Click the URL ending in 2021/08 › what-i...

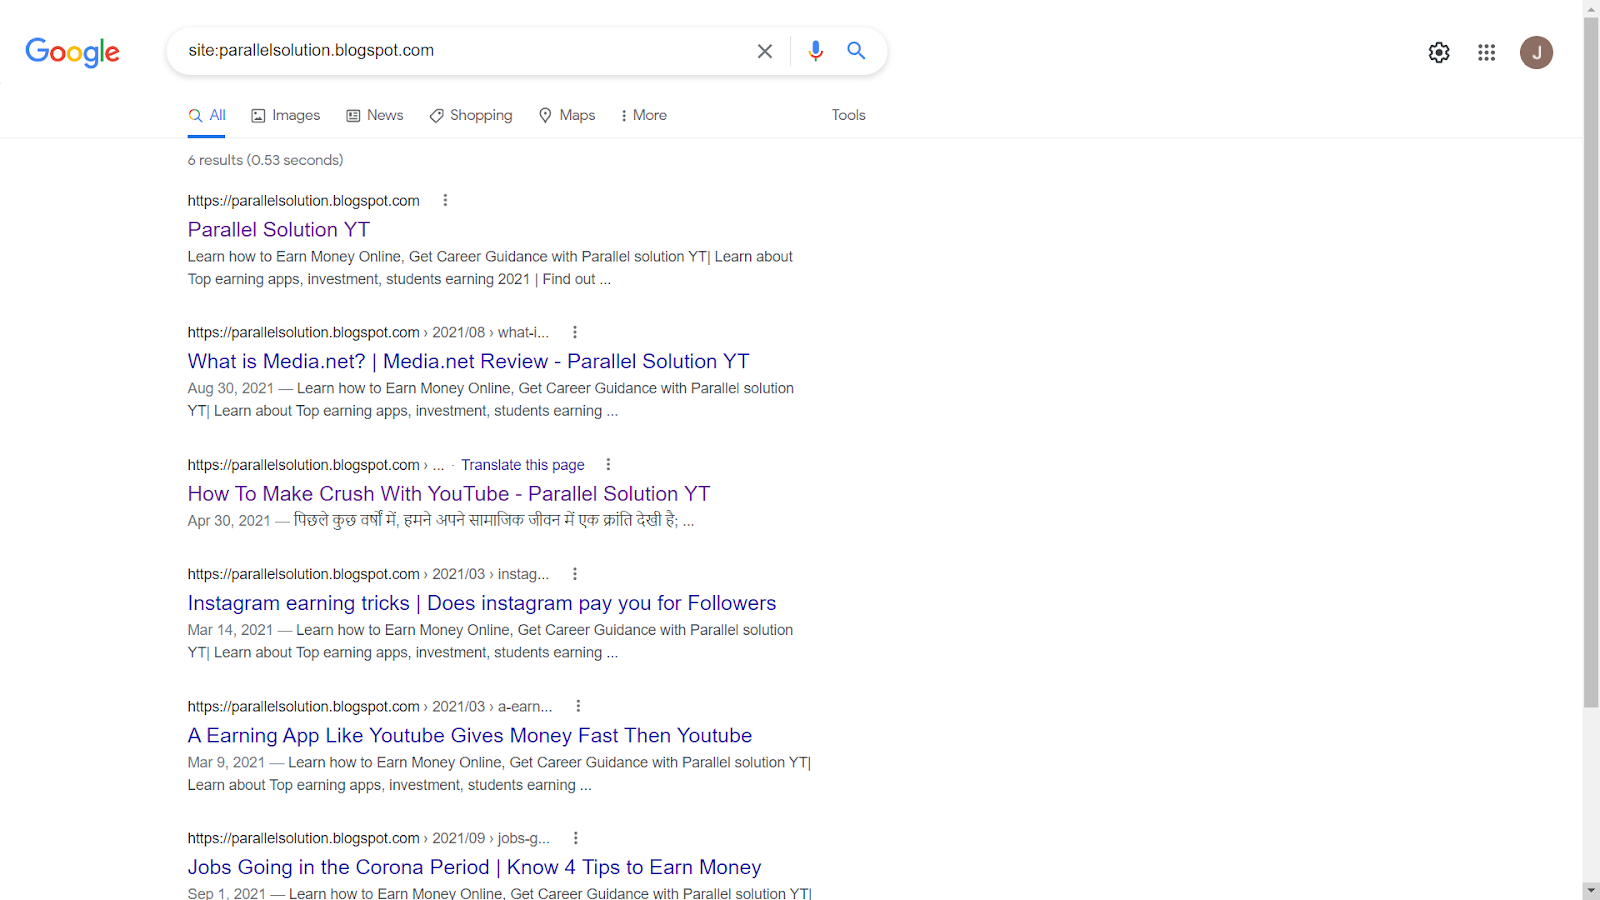tap(369, 332)
